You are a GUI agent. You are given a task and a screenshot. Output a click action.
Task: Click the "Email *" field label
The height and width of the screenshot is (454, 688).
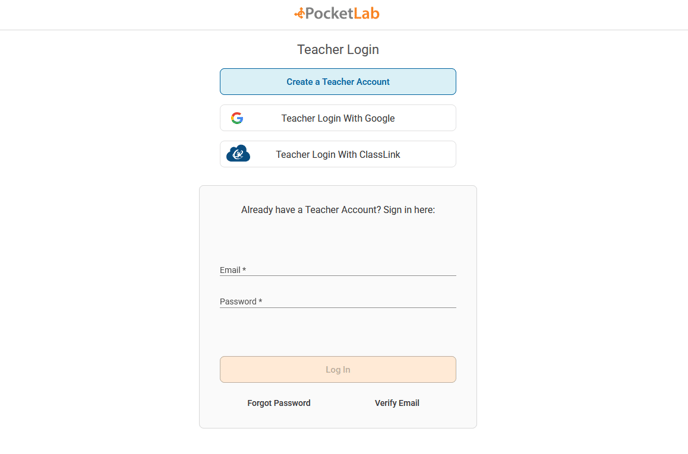(x=233, y=270)
